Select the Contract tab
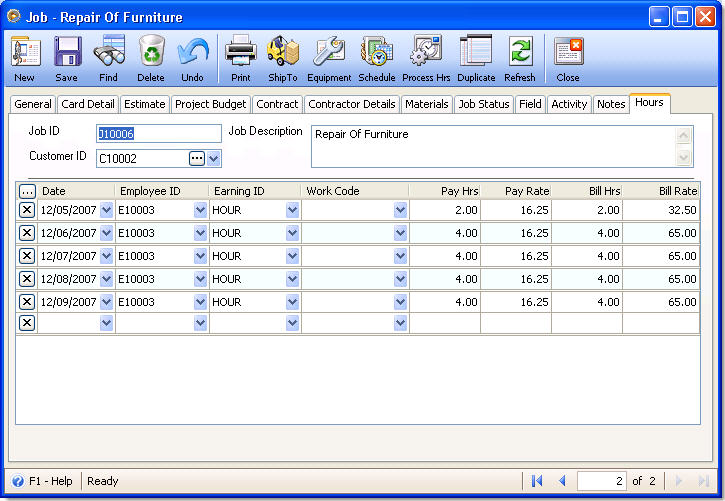Screen dimensions: 725x501 point(277,104)
